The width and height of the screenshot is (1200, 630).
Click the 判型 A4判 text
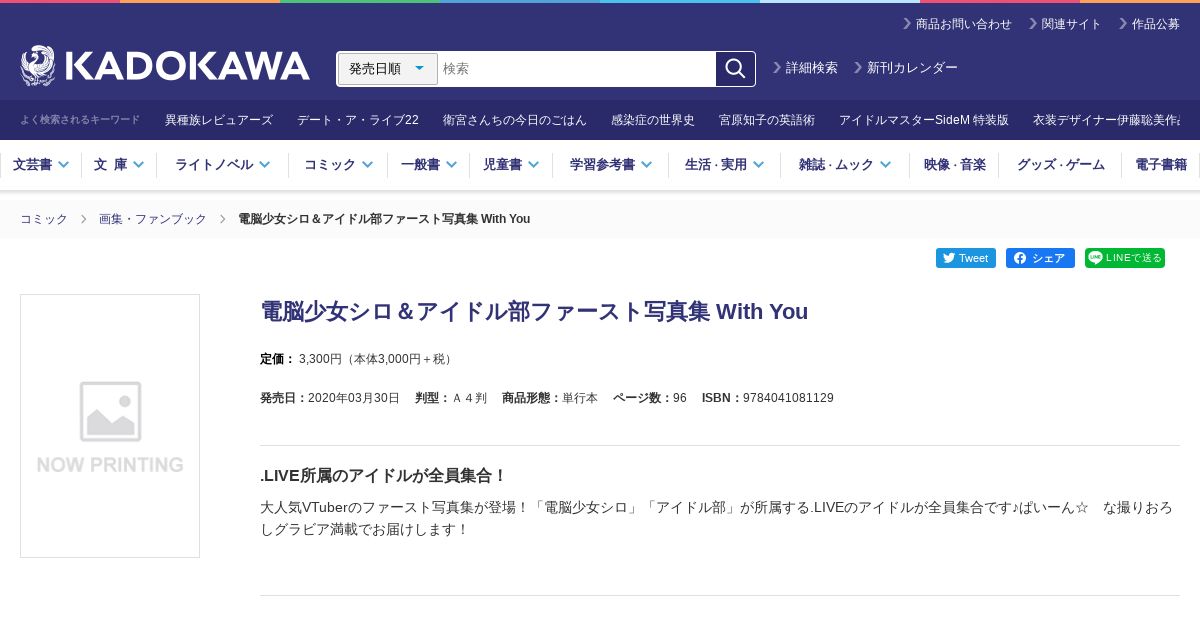click(x=451, y=398)
